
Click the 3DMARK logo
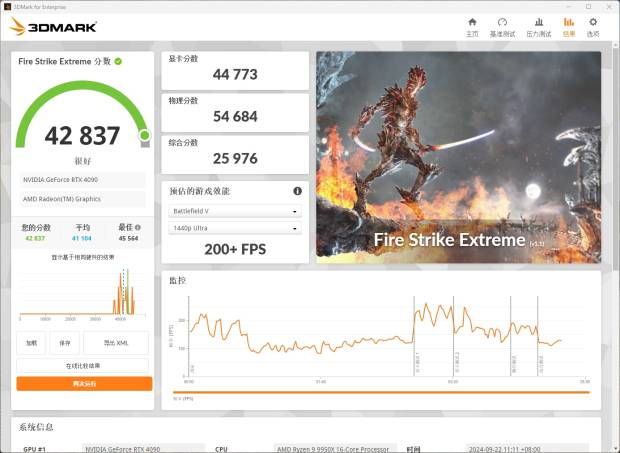click(53, 27)
